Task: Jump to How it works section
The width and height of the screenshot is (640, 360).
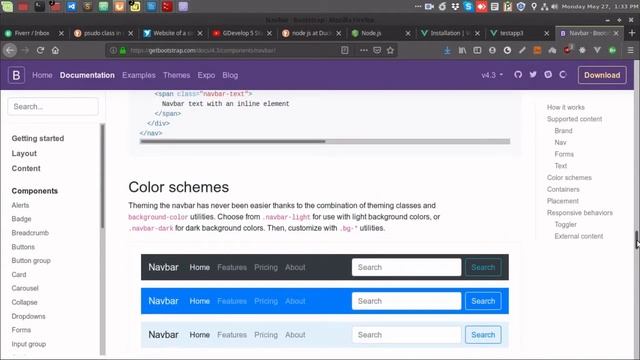Action: [566, 107]
